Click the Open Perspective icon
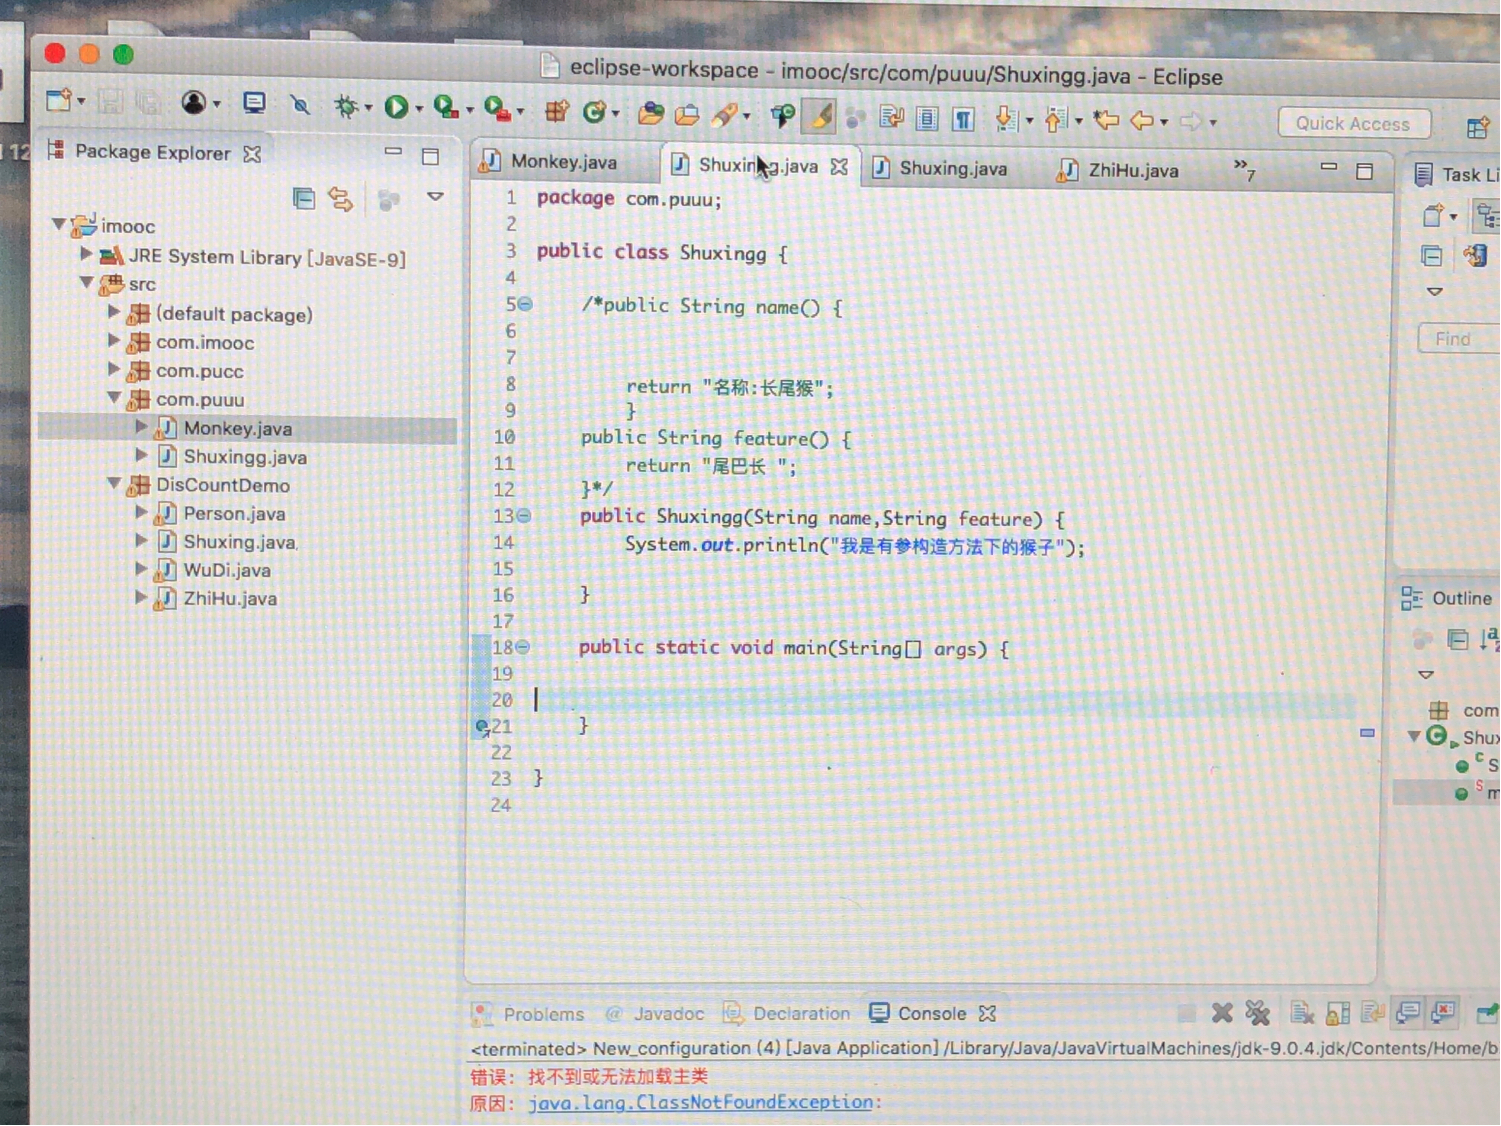Image resolution: width=1501 pixels, height=1126 pixels. pyautogui.click(x=1477, y=127)
